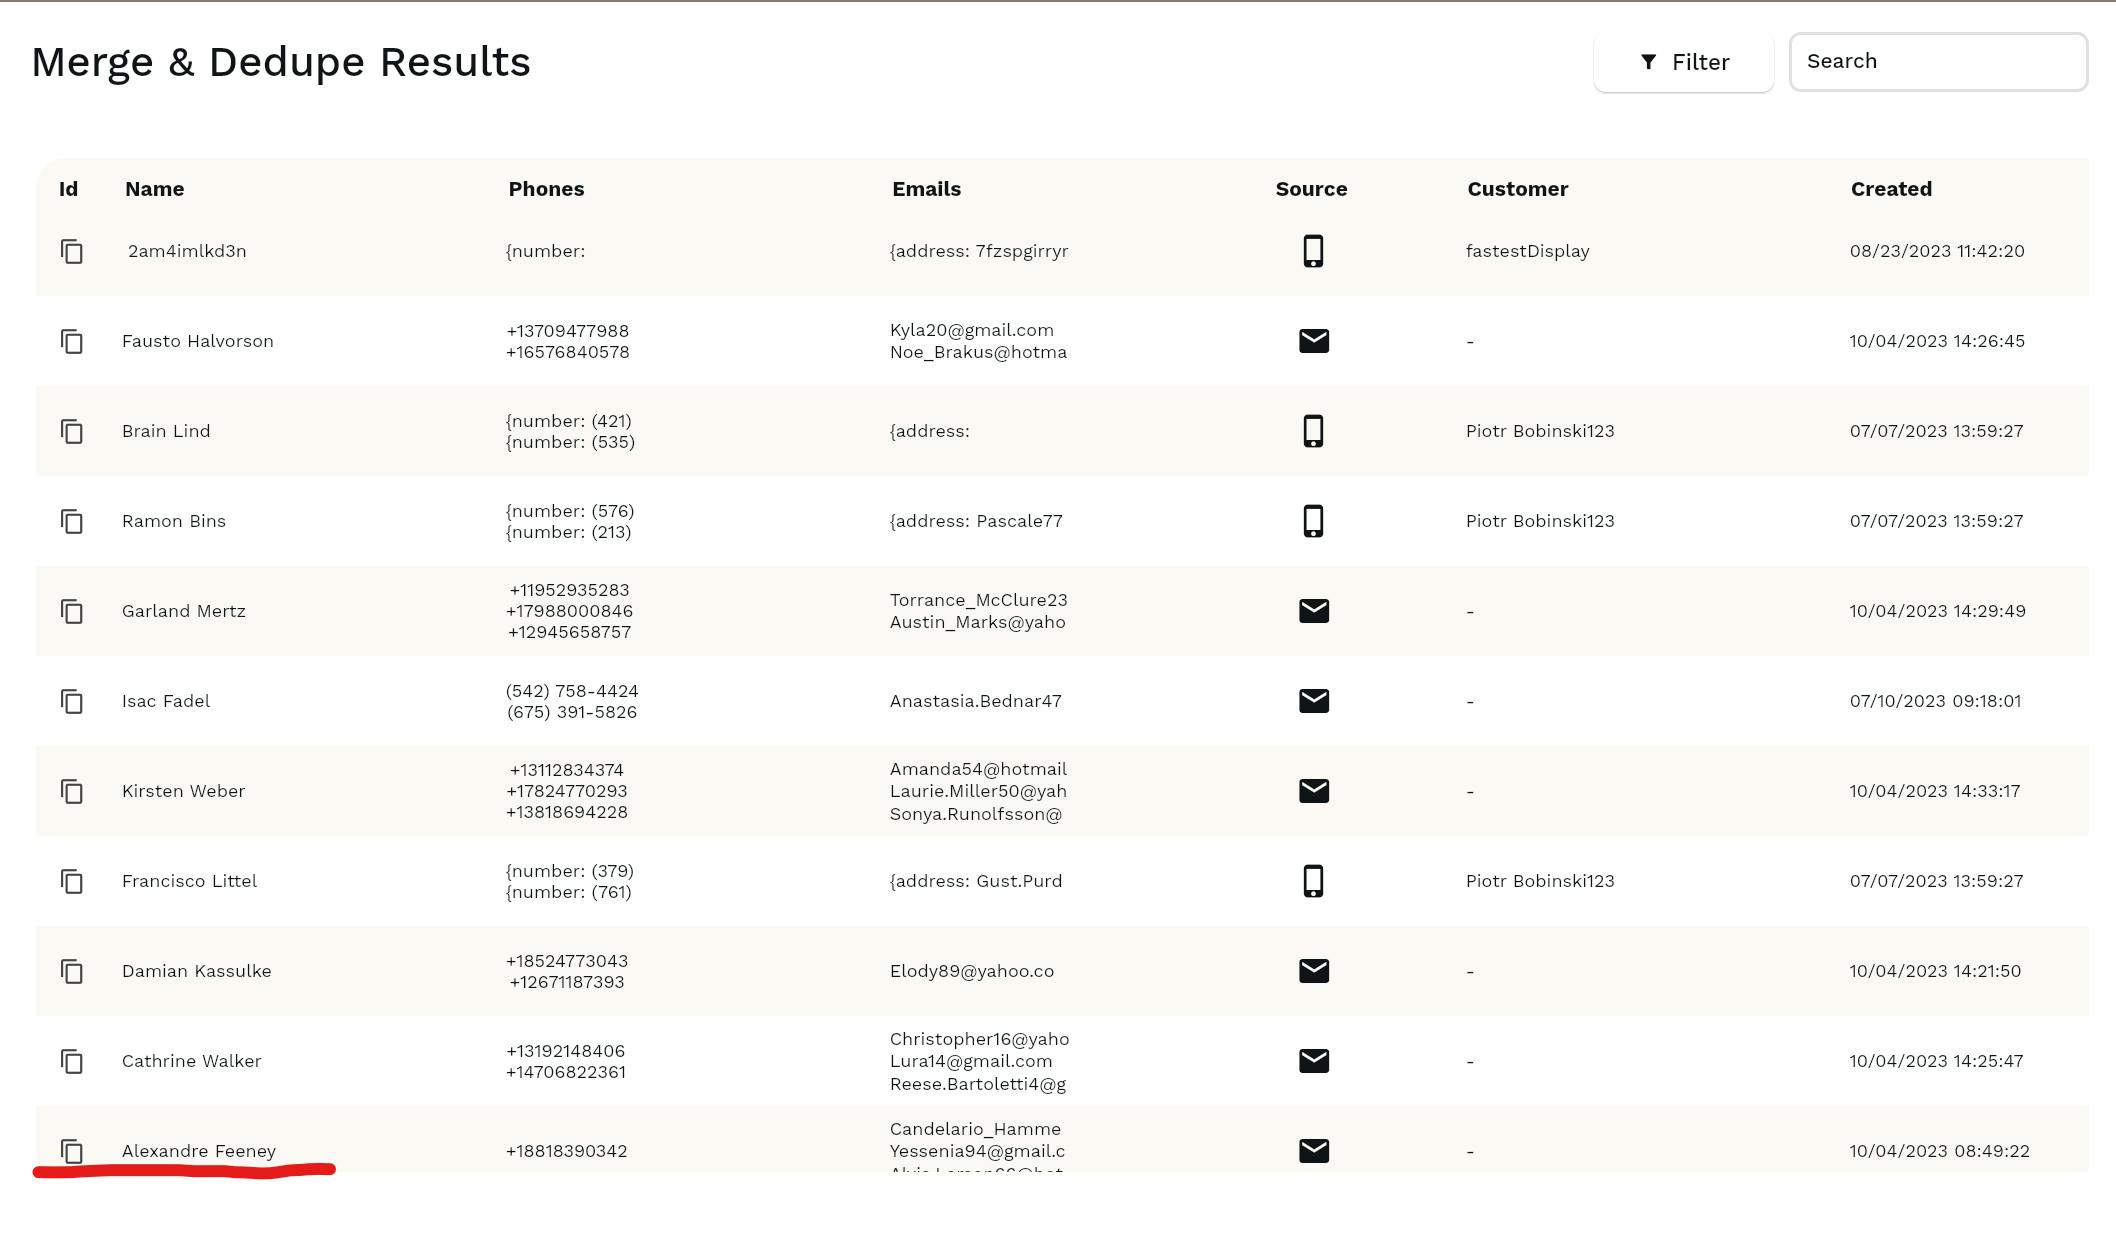Copy ID of Damian Kassulke row
This screenshot has width=2116, height=1252.
(x=72, y=971)
